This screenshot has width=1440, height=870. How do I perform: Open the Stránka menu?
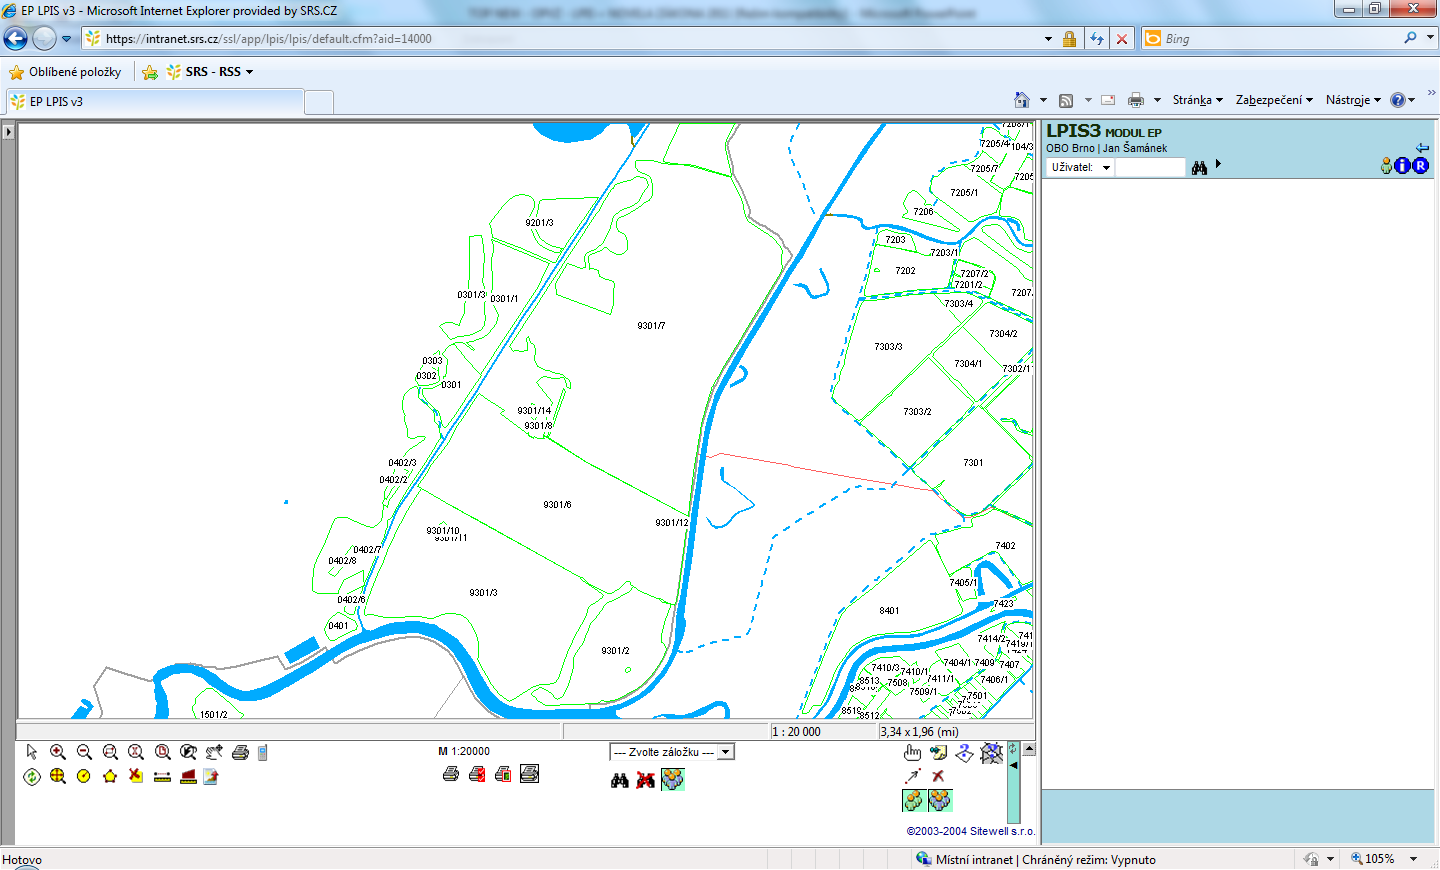coord(1197,100)
